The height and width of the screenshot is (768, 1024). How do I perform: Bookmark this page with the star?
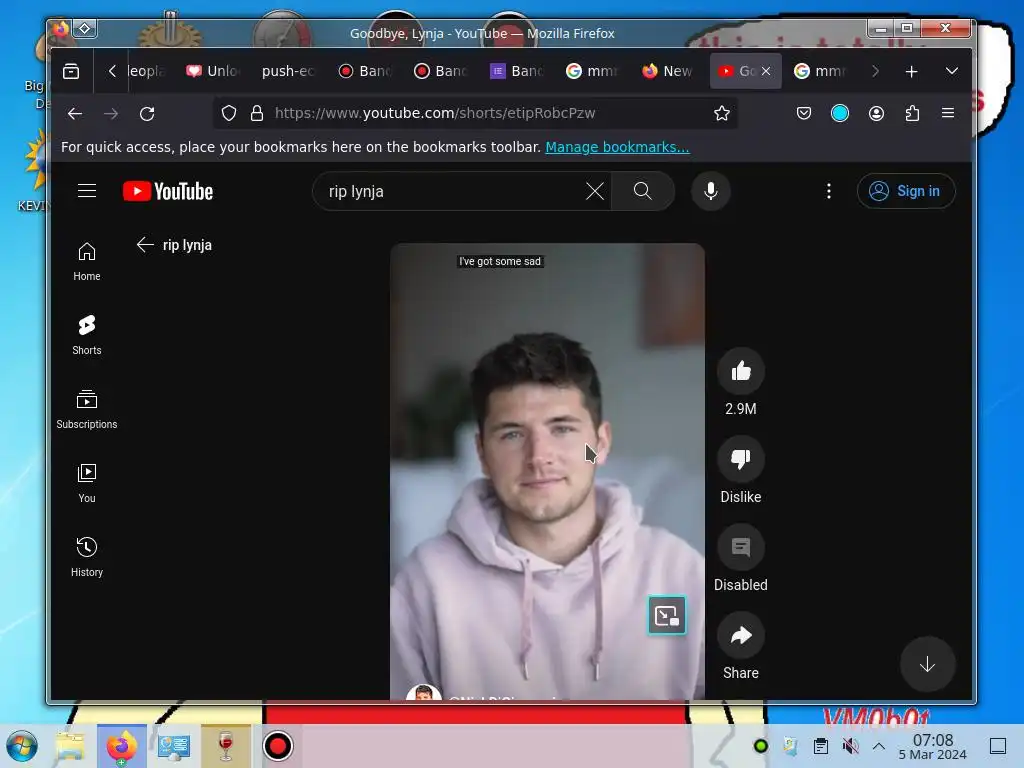tap(722, 113)
